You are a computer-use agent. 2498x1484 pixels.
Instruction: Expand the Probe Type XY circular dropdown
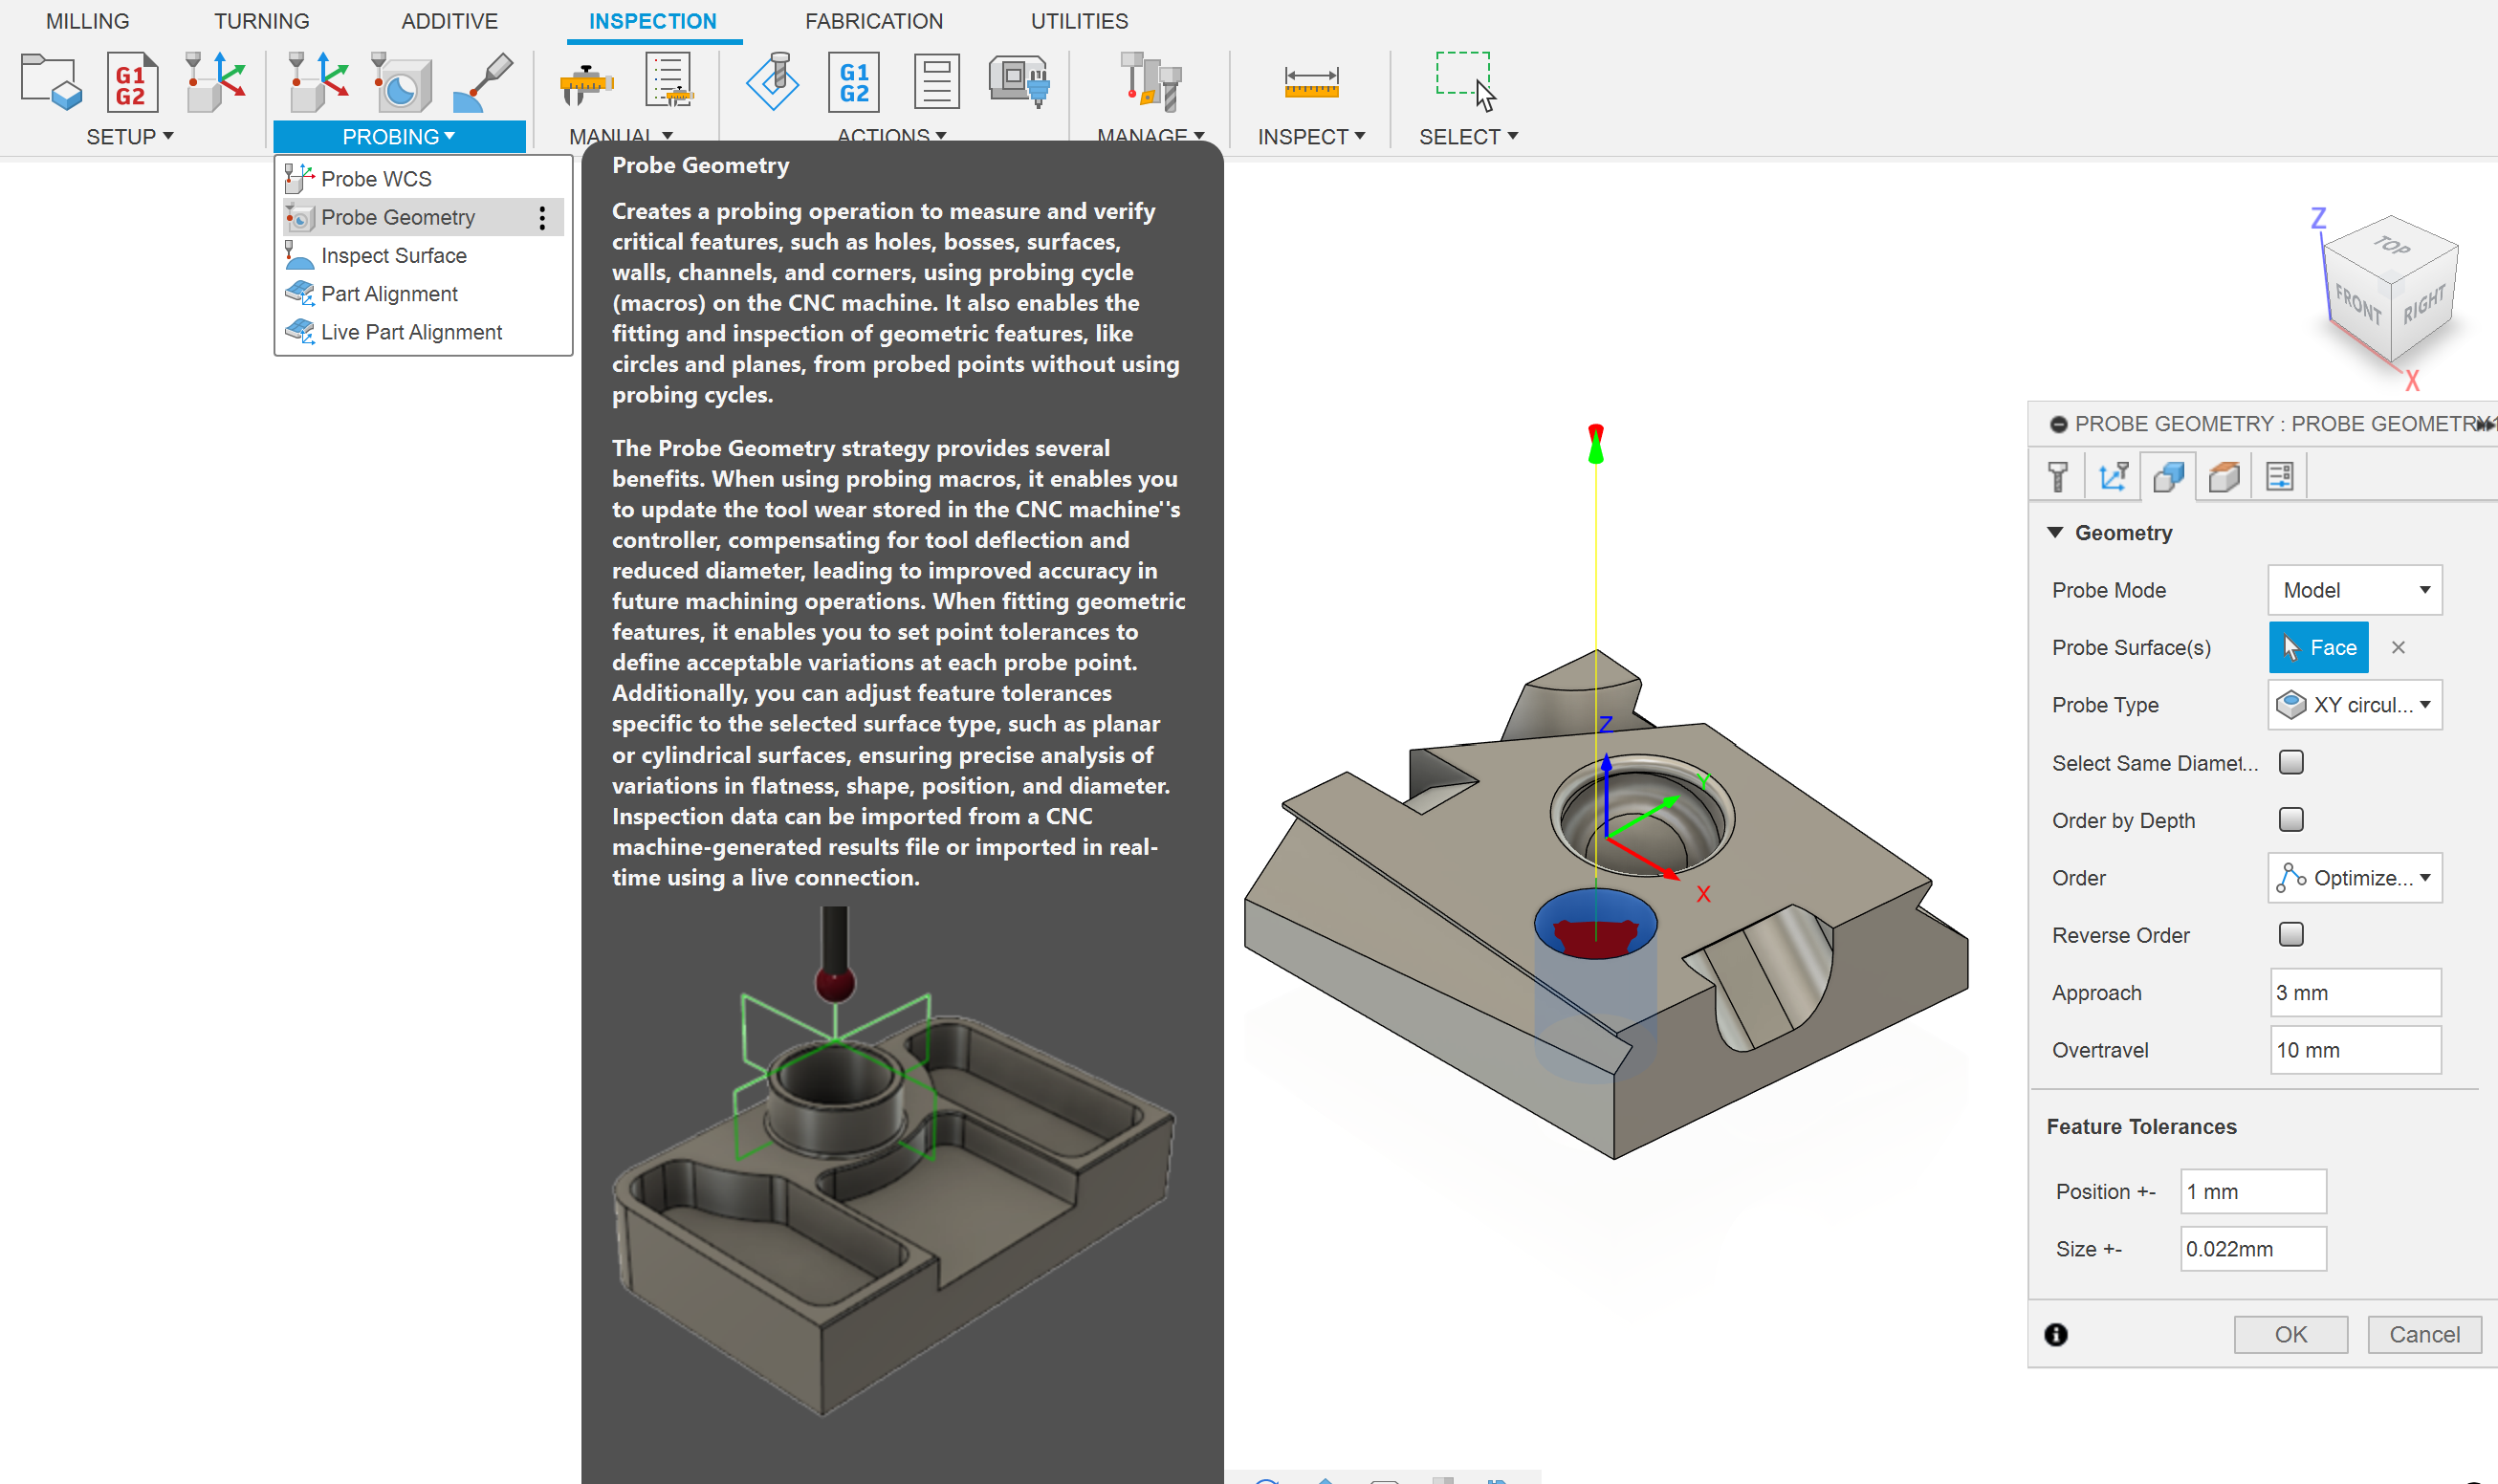(x=2354, y=705)
